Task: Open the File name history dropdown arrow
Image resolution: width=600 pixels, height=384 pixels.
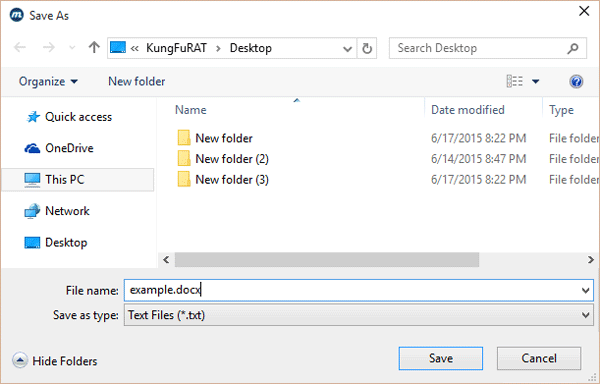Action: (x=585, y=290)
